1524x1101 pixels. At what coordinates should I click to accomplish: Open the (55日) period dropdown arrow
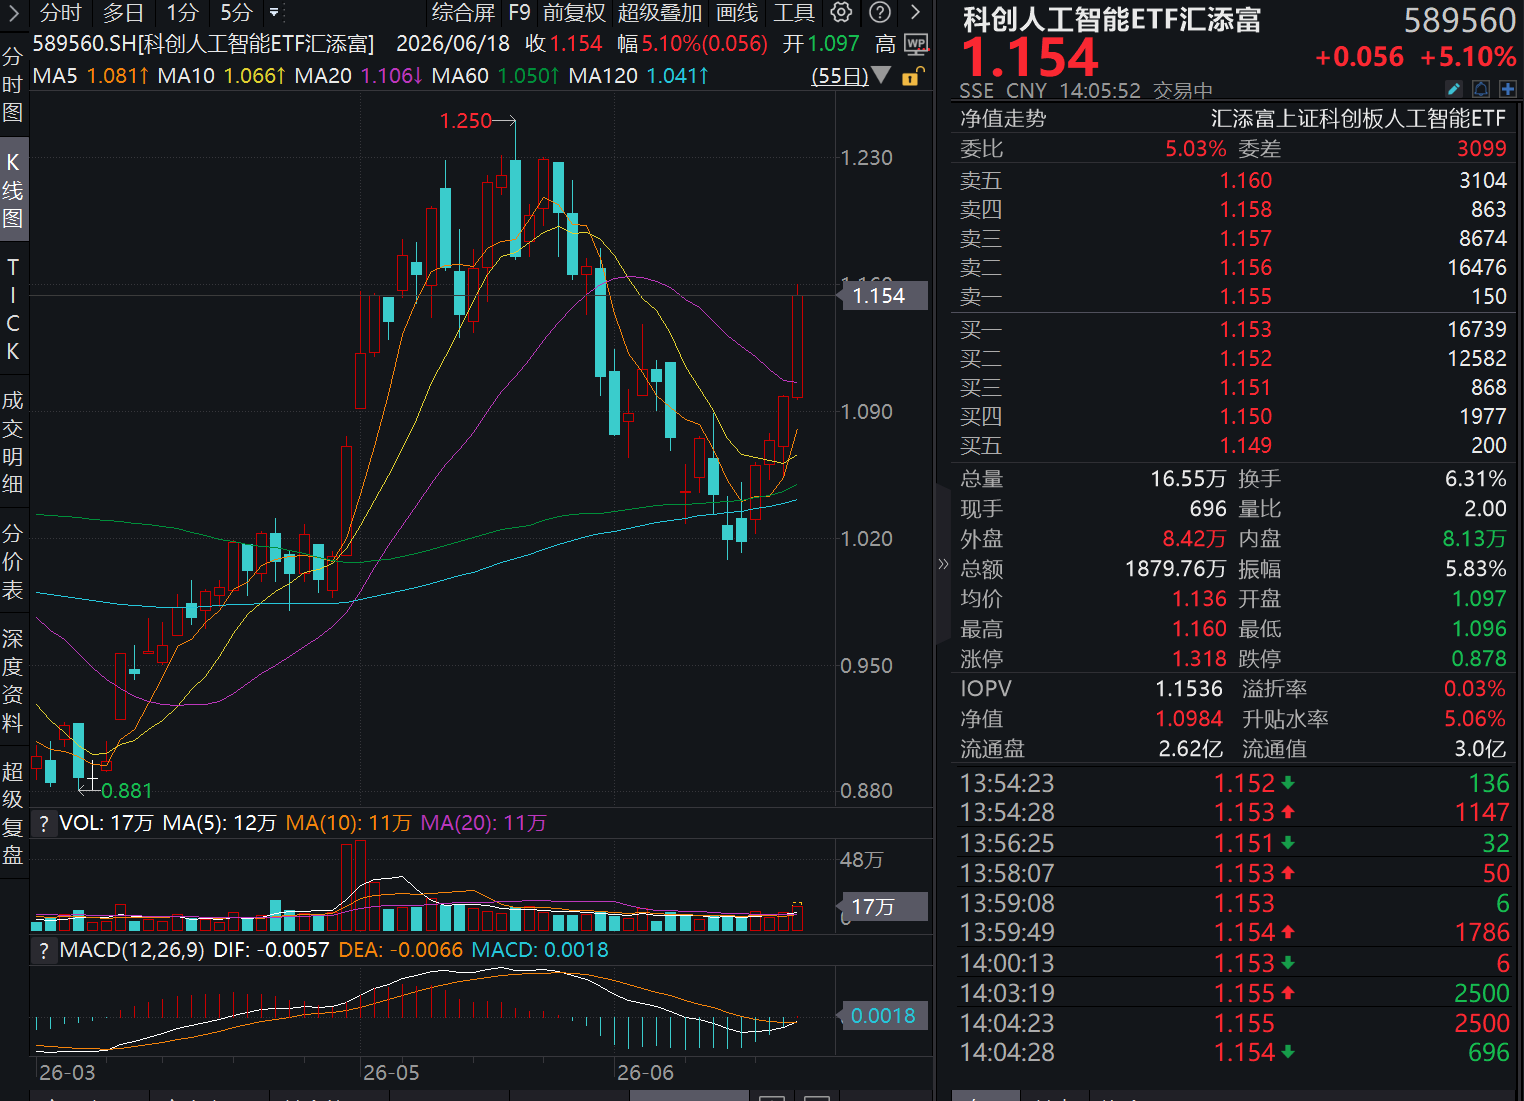click(881, 75)
